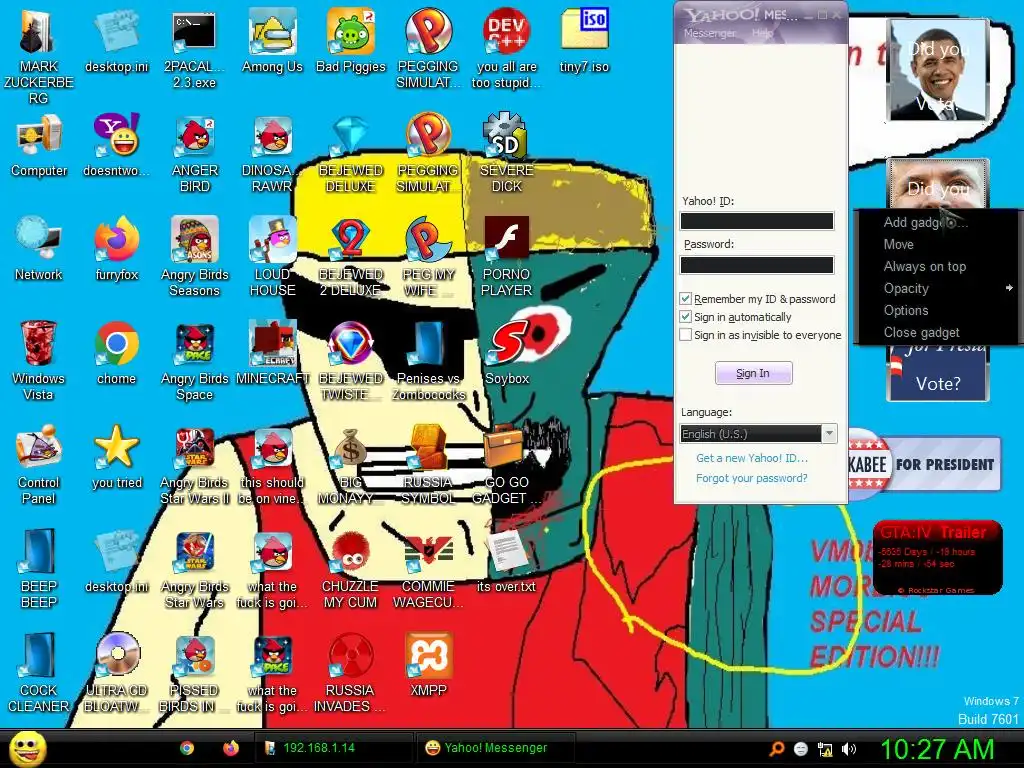Viewport: 1024px width, 768px height.
Task: Choose Move from the gadget menu
Action: pyautogui.click(x=899, y=244)
